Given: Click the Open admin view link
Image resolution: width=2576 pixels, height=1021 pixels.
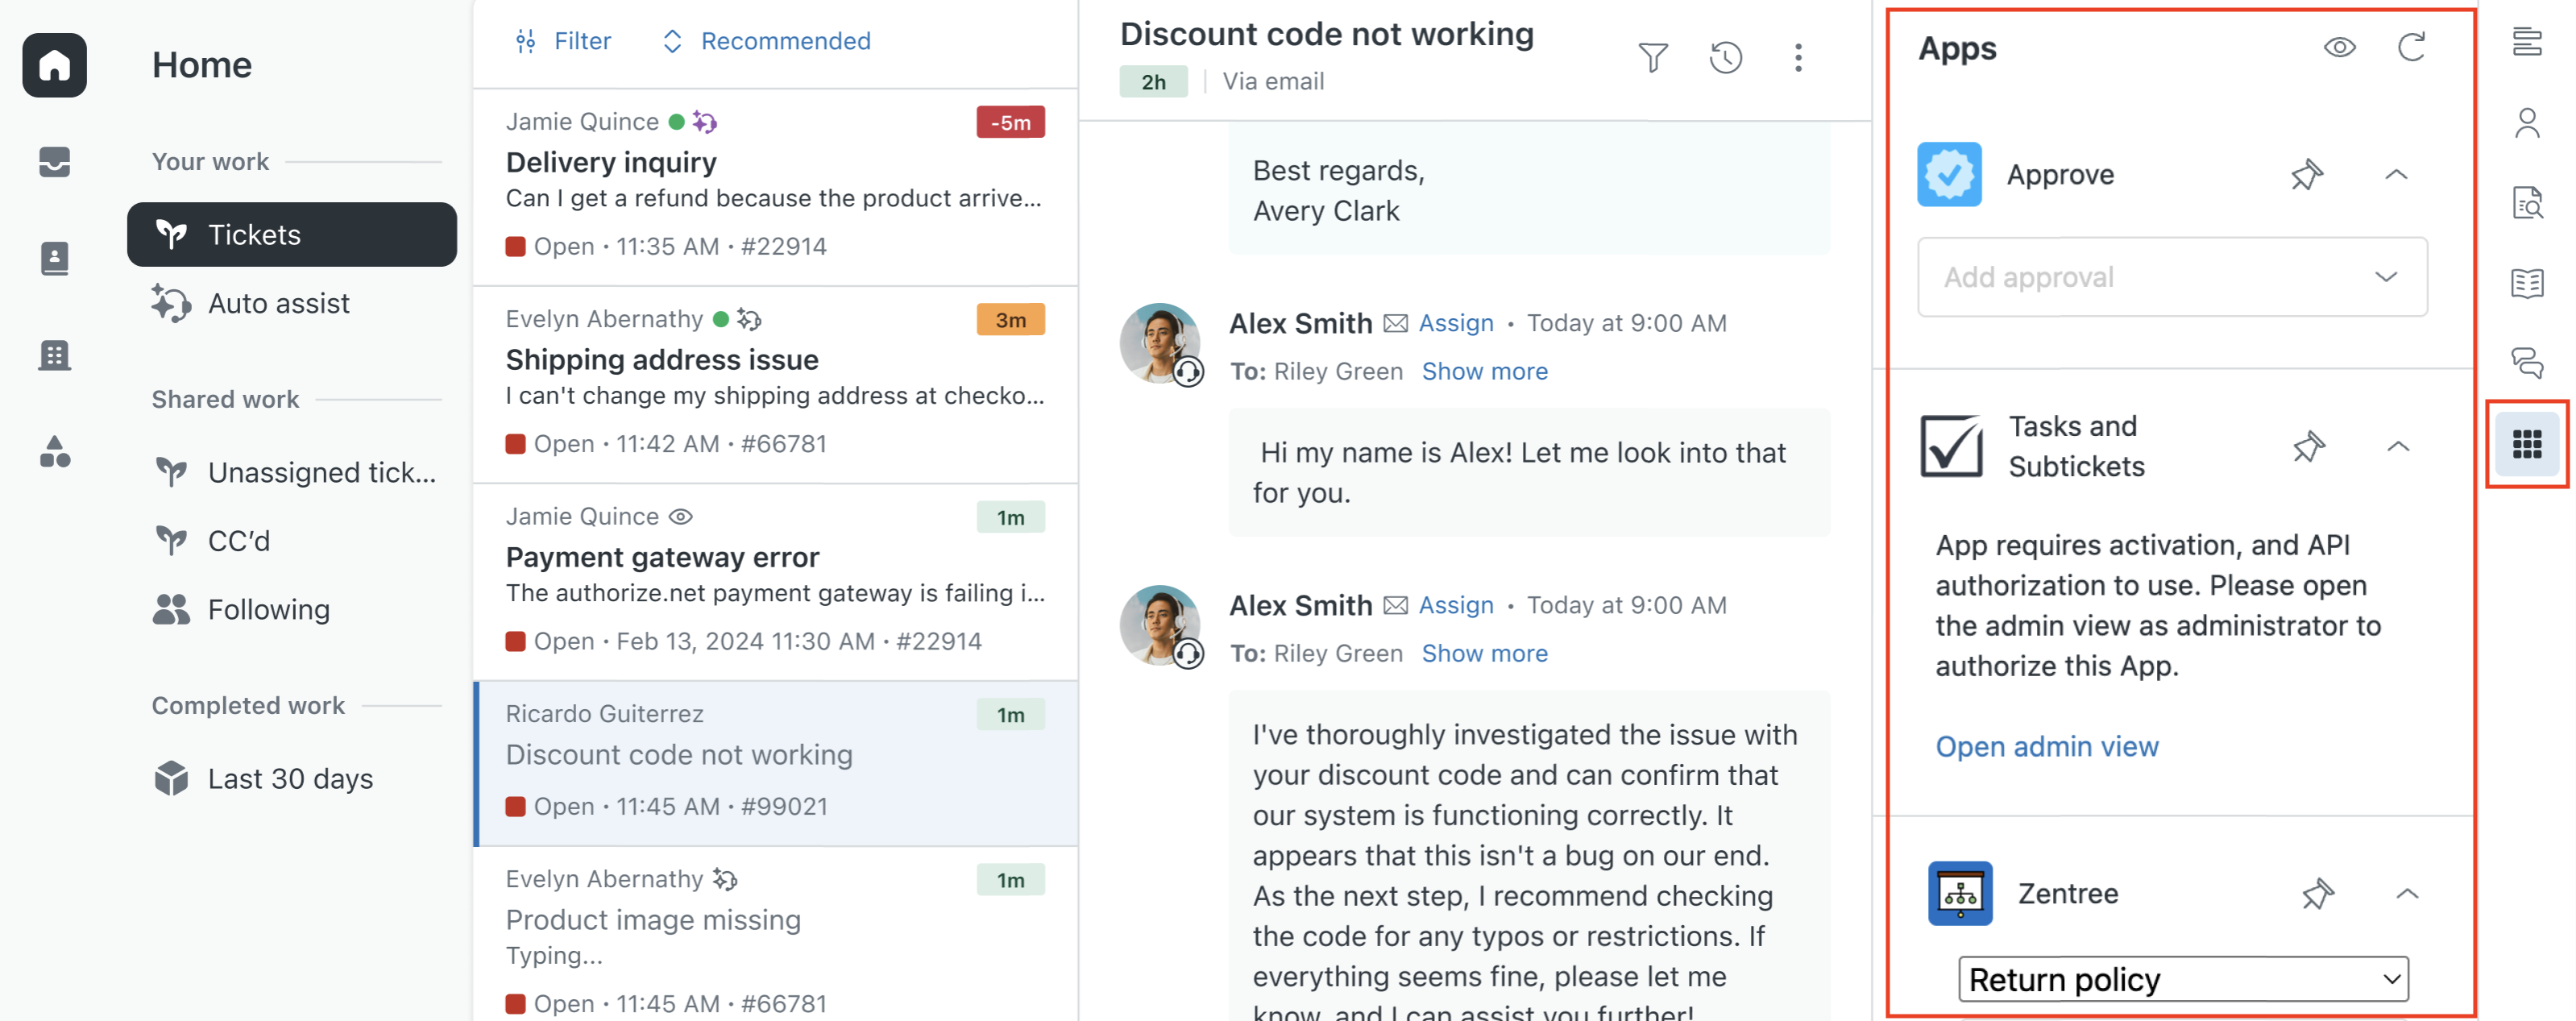Looking at the screenshot, I should pos(2046,746).
